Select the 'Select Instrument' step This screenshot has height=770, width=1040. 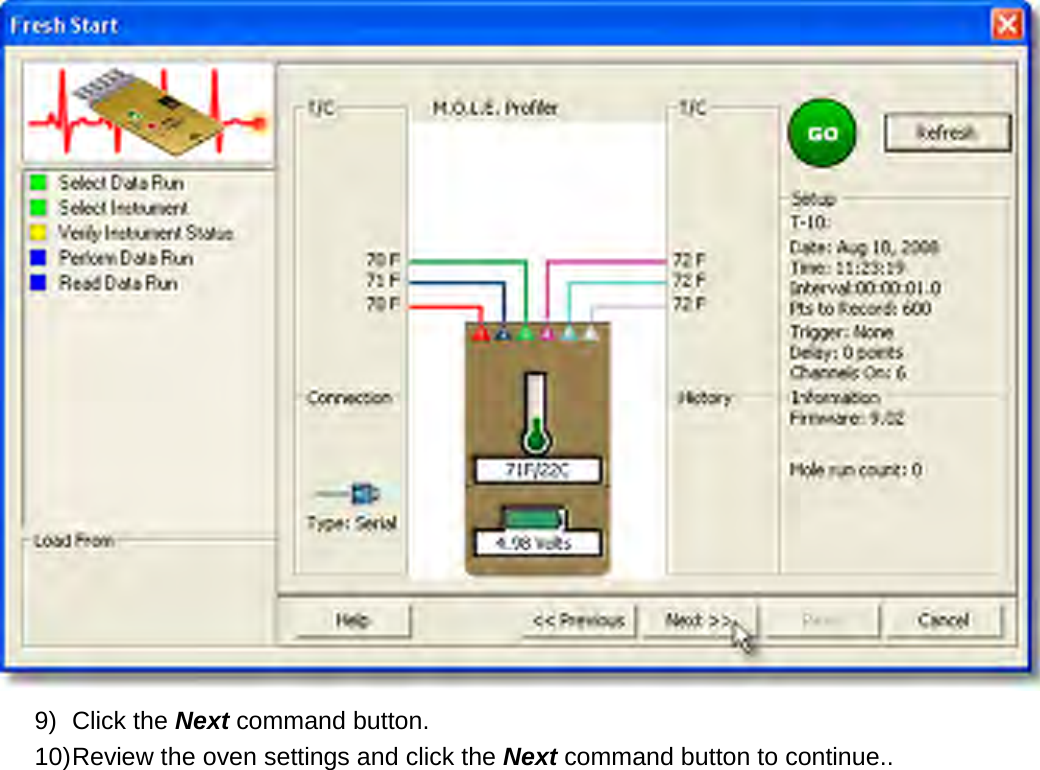(x=123, y=208)
